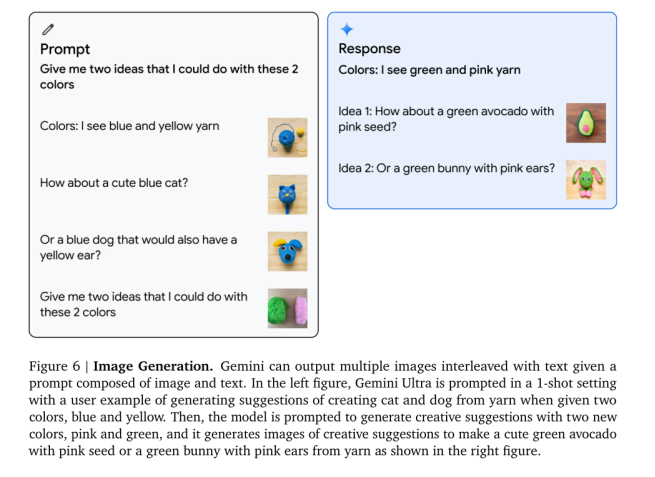
Task: Click the Response panel heading
Action: (x=369, y=49)
